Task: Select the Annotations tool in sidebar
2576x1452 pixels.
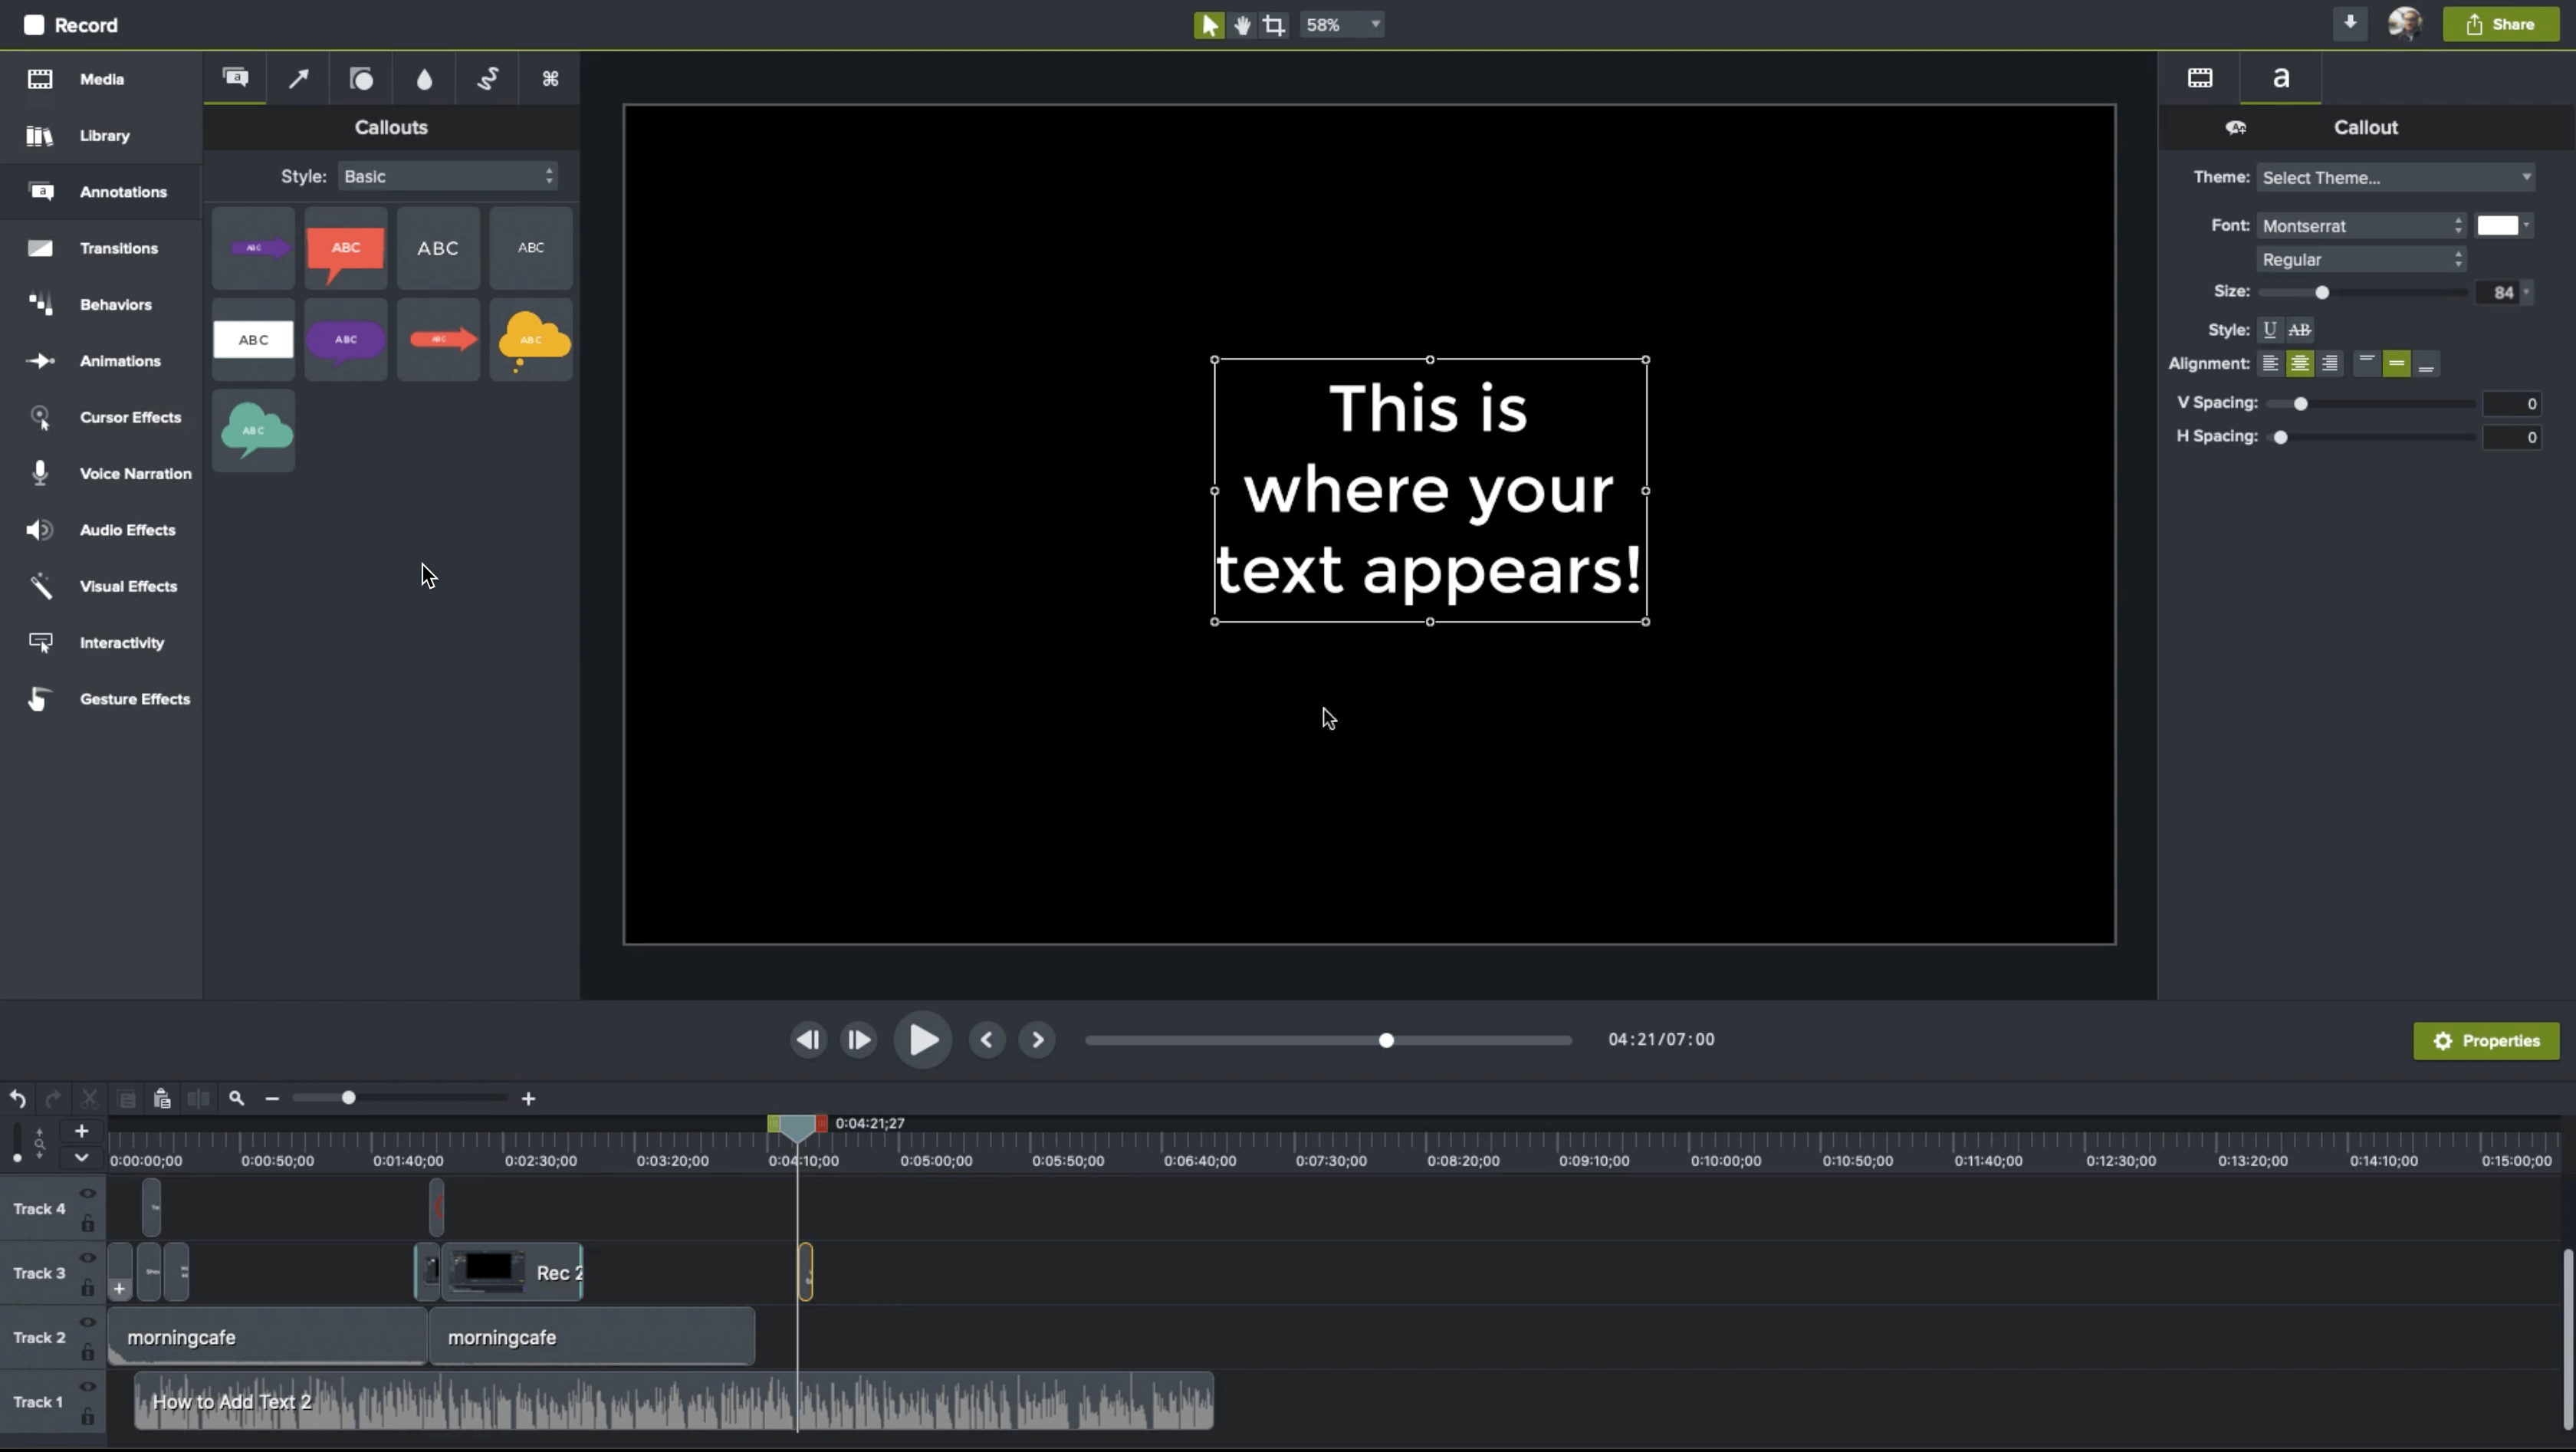Action: tap(101, 191)
